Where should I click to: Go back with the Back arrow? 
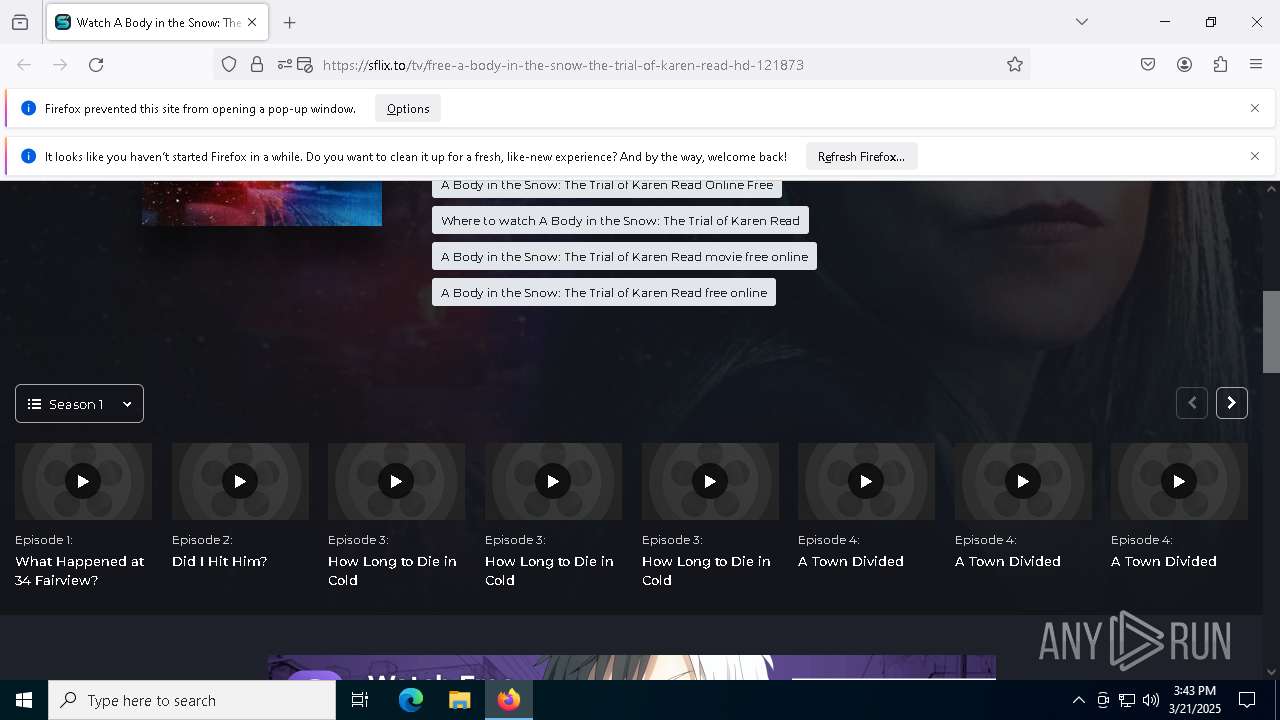24,65
